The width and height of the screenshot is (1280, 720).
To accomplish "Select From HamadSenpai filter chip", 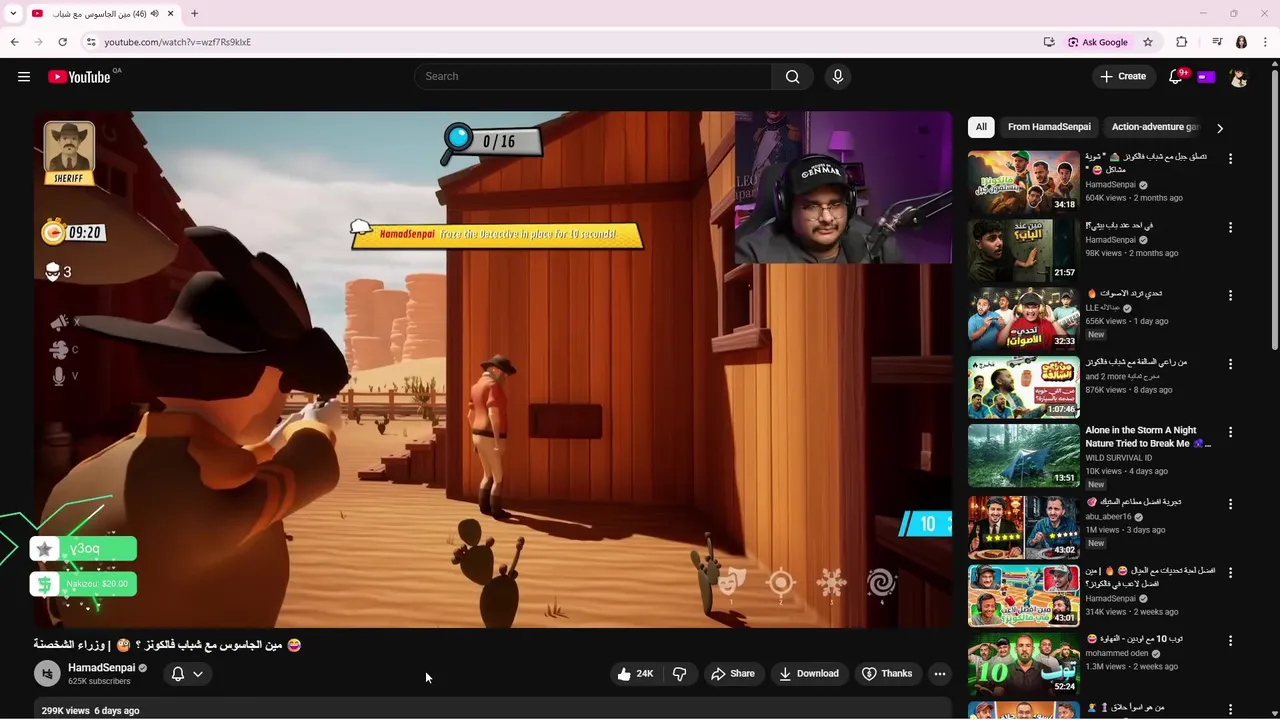I will point(1049,127).
